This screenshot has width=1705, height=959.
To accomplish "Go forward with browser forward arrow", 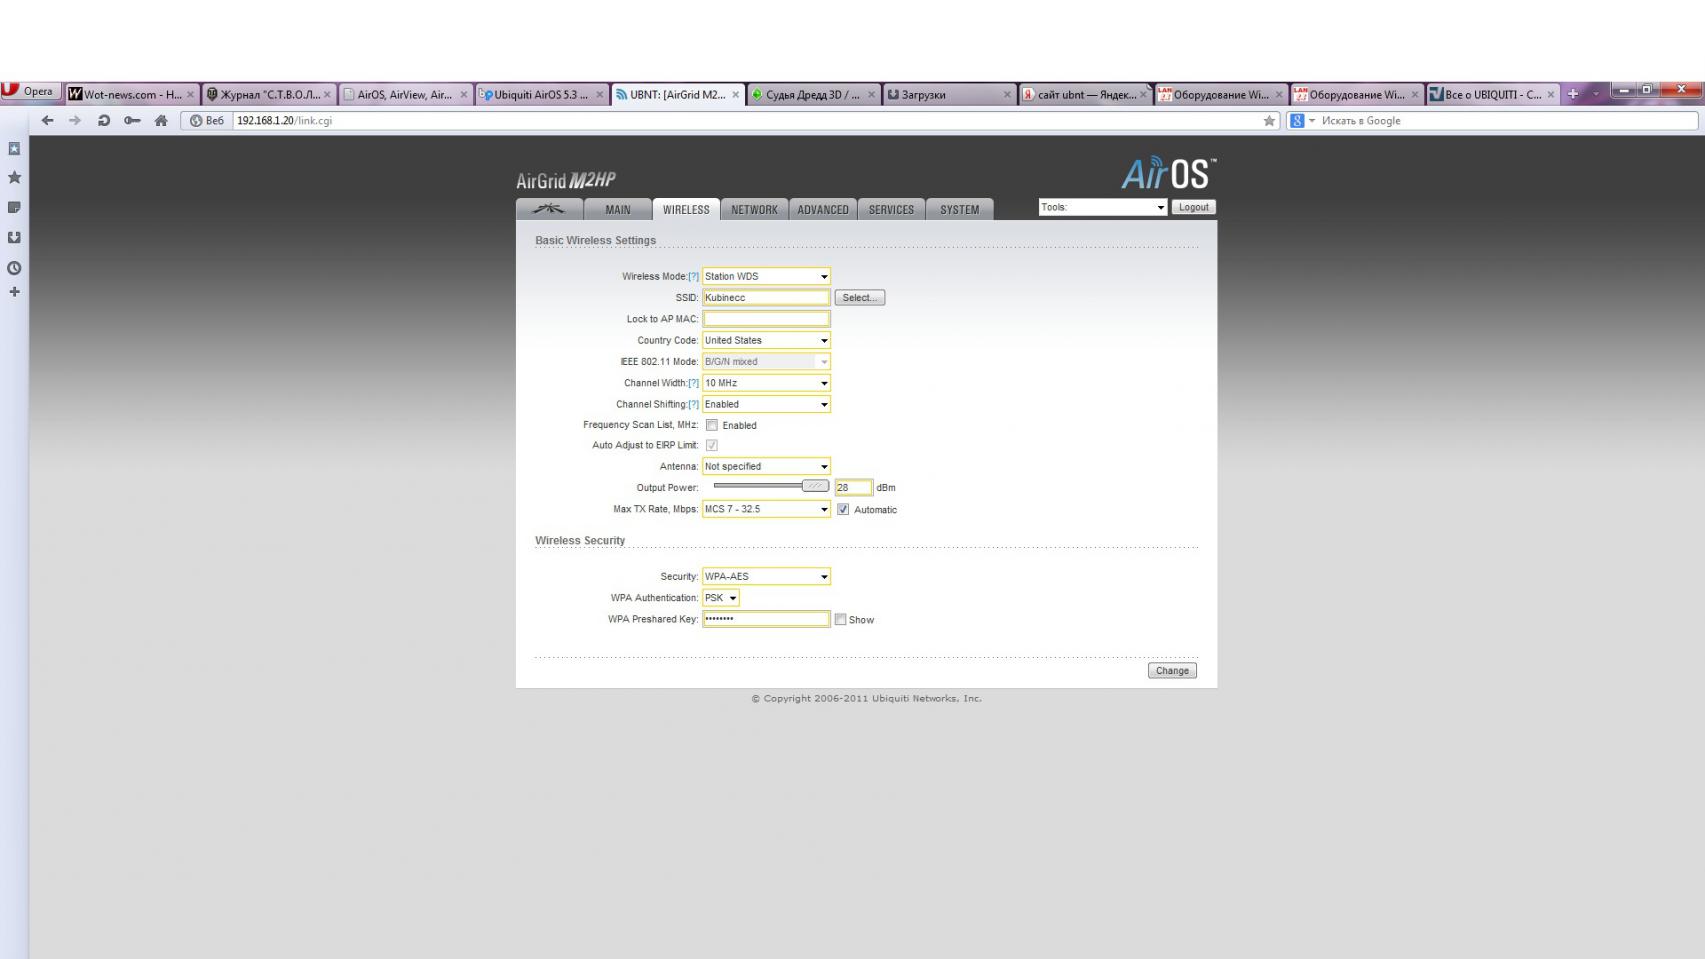I will click(x=75, y=120).
